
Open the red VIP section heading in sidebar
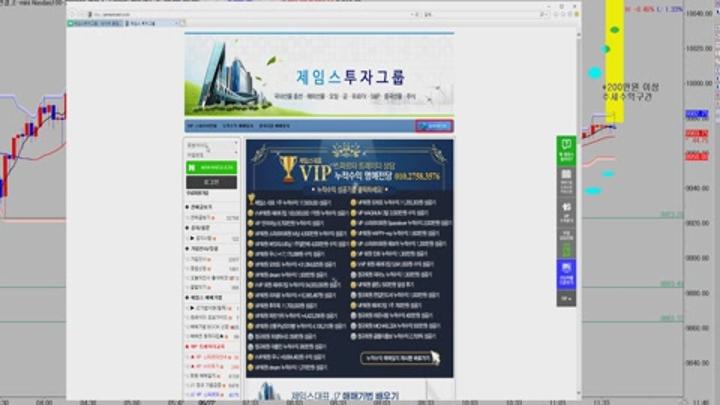pos(208,347)
